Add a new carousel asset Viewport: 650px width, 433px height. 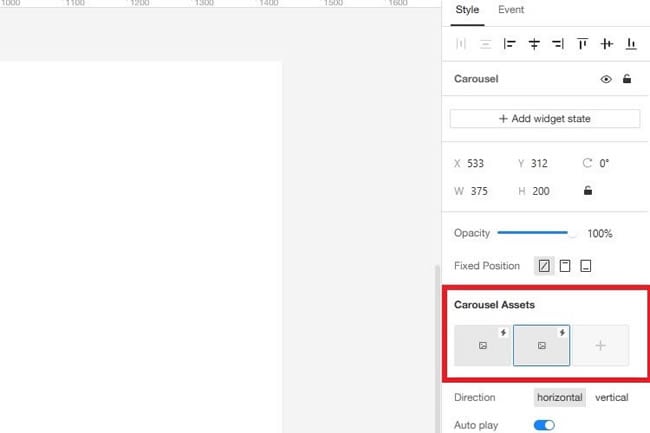coord(600,346)
